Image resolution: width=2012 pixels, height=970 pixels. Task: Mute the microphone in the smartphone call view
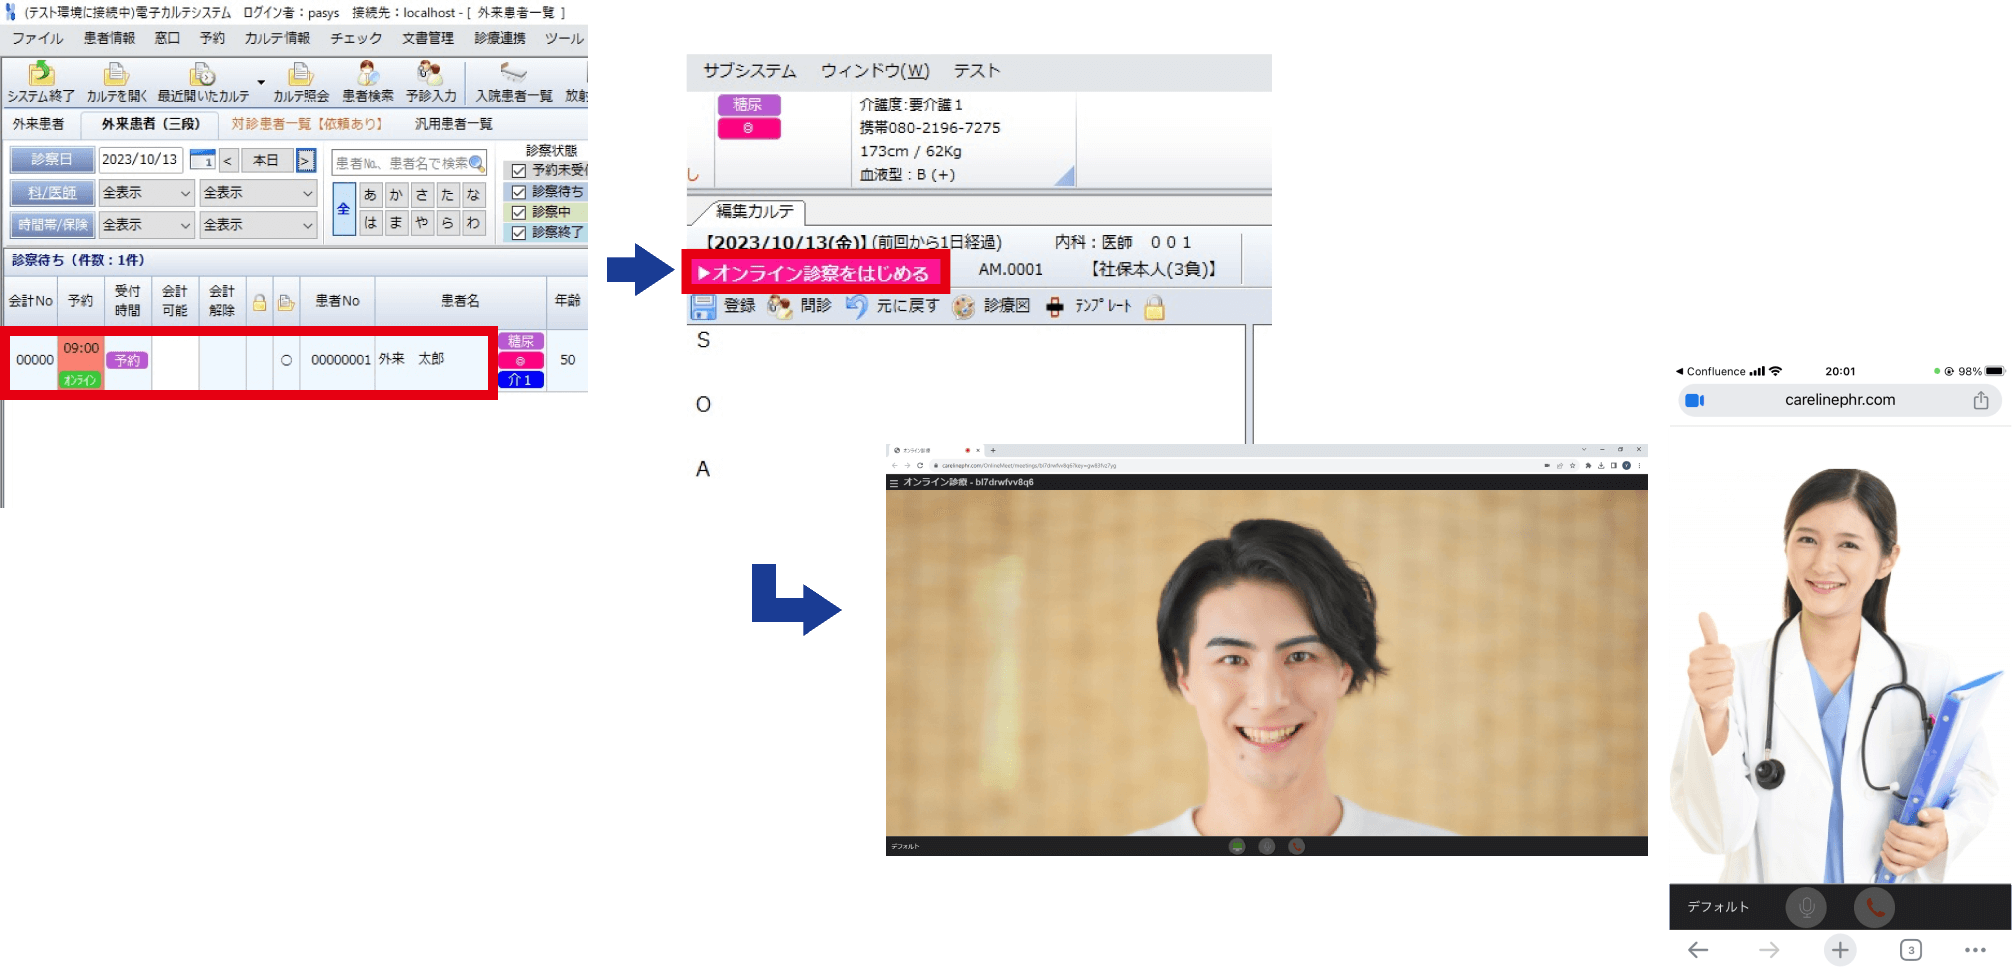[1806, 907]
